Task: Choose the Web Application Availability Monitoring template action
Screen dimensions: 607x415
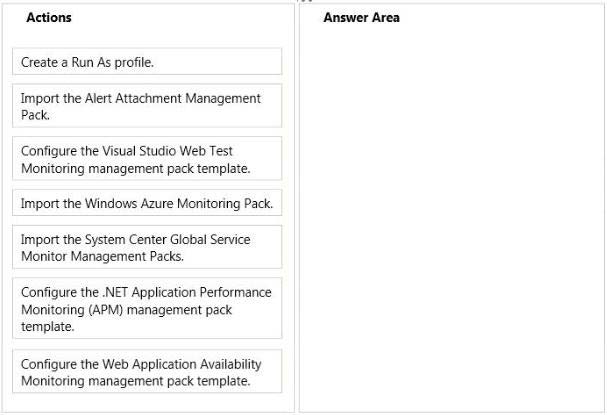Action: pos(147,372)
